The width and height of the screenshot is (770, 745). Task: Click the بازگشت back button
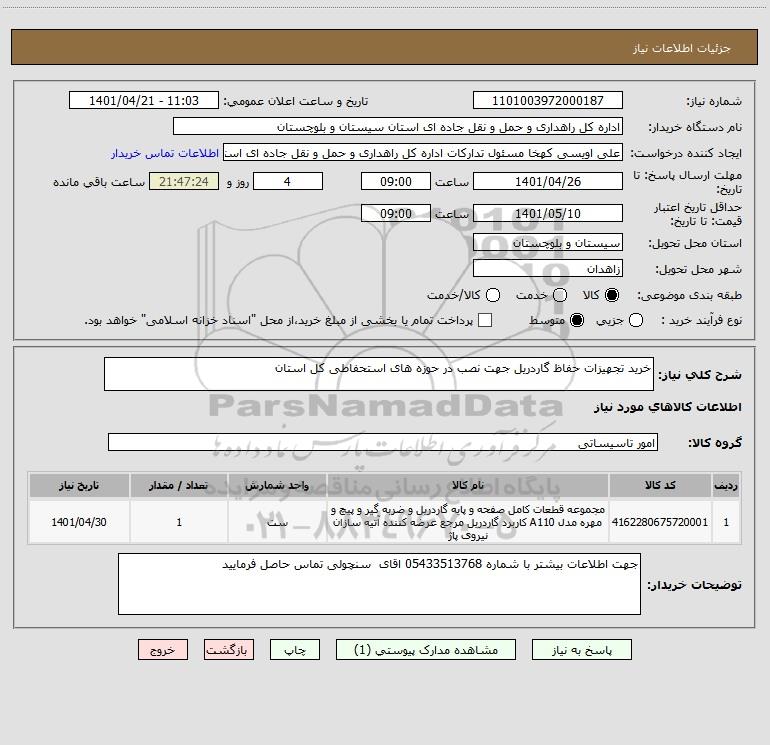(x=229, y=650)
